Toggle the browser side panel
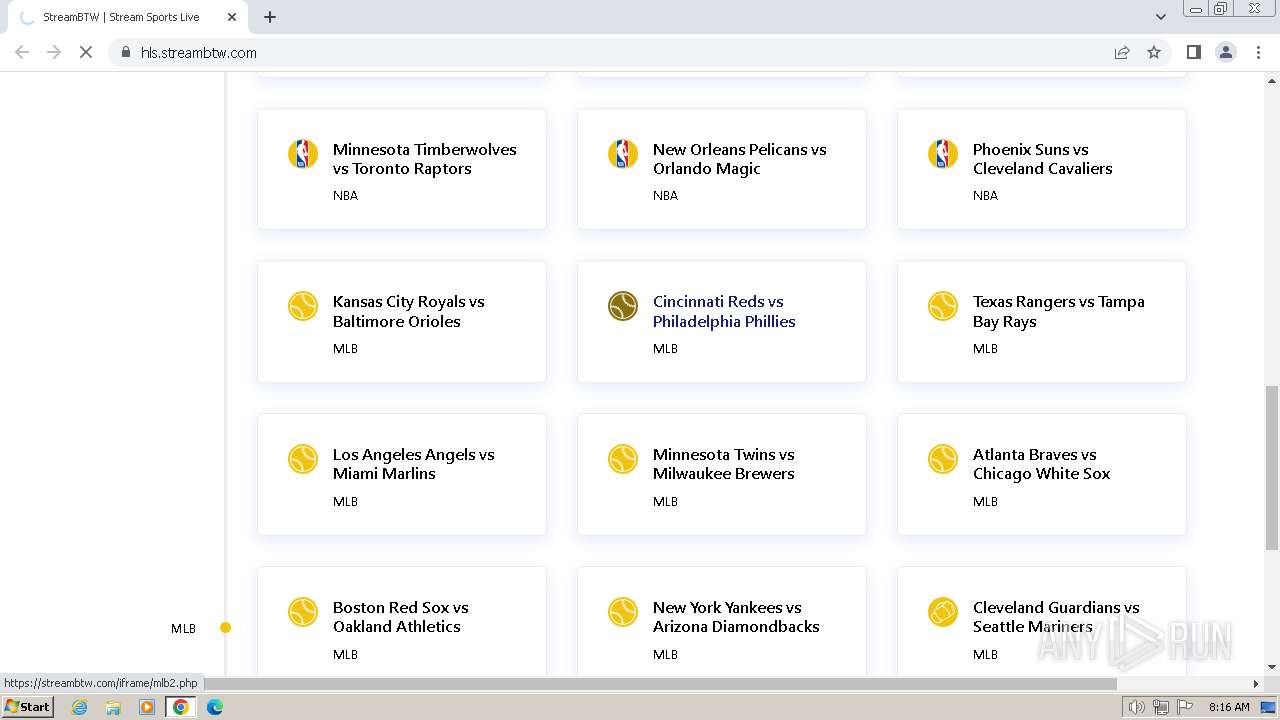 click(1193, 52)
